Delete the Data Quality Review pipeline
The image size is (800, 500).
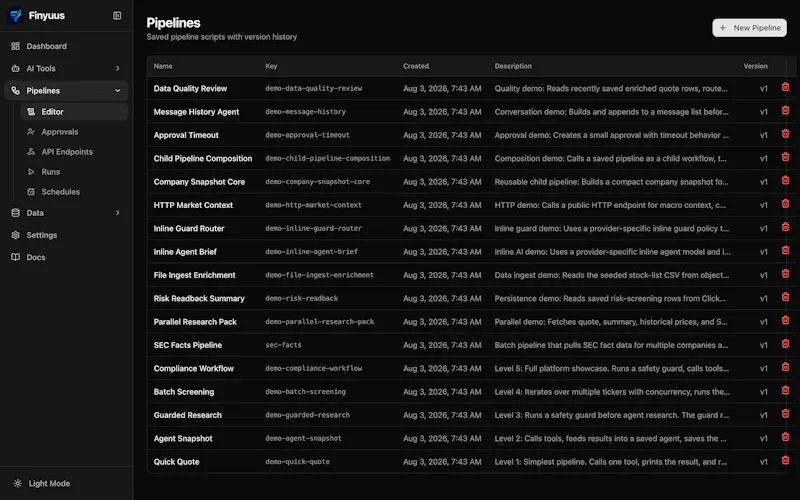point(785,87)
